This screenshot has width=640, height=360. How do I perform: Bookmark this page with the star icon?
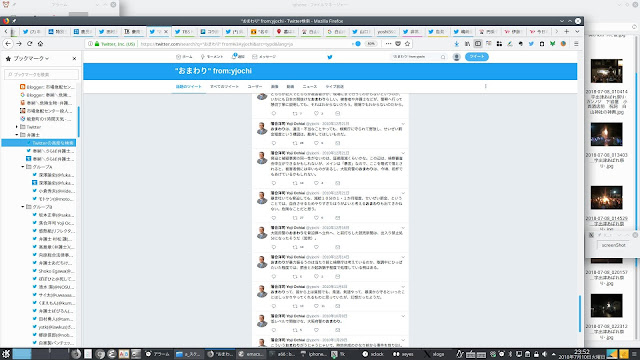[x=407, y=44]
